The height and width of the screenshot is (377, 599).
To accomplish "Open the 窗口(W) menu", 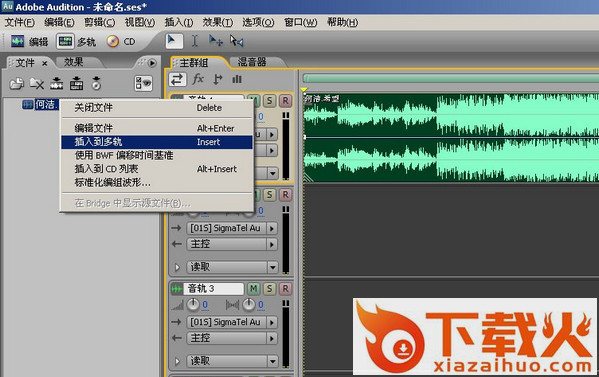I will 301,23.
